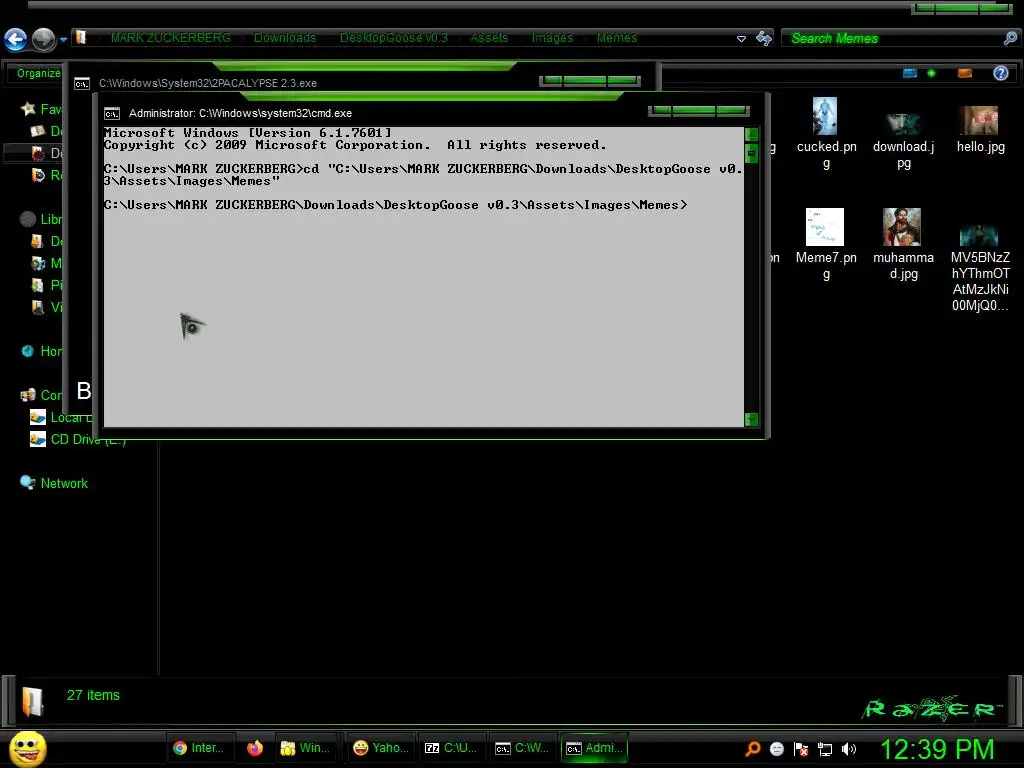
Task: Open cmd.exe window system menu icon
Action: (x=112, y=114)
